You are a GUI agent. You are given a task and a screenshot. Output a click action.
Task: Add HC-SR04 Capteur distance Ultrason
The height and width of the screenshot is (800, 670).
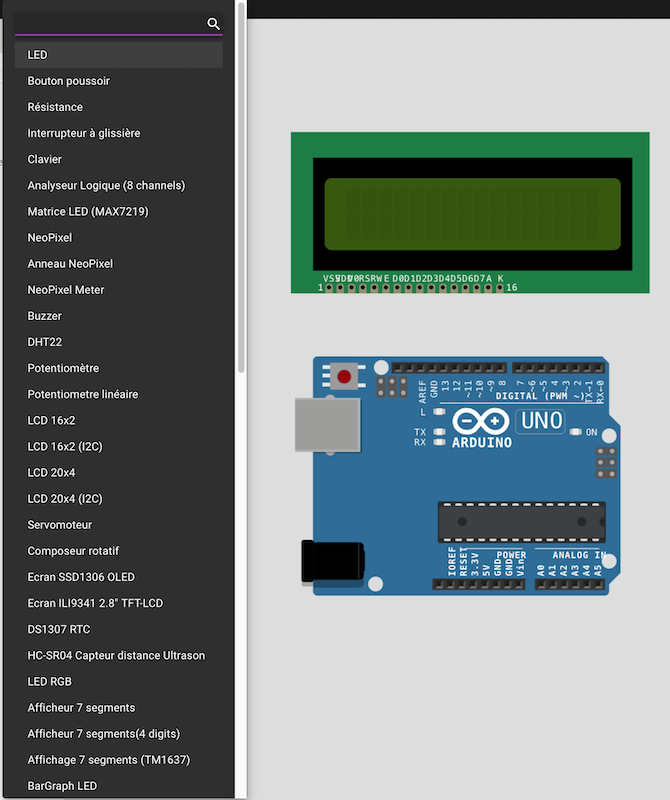pyautogui.click(x=118, y=655)
